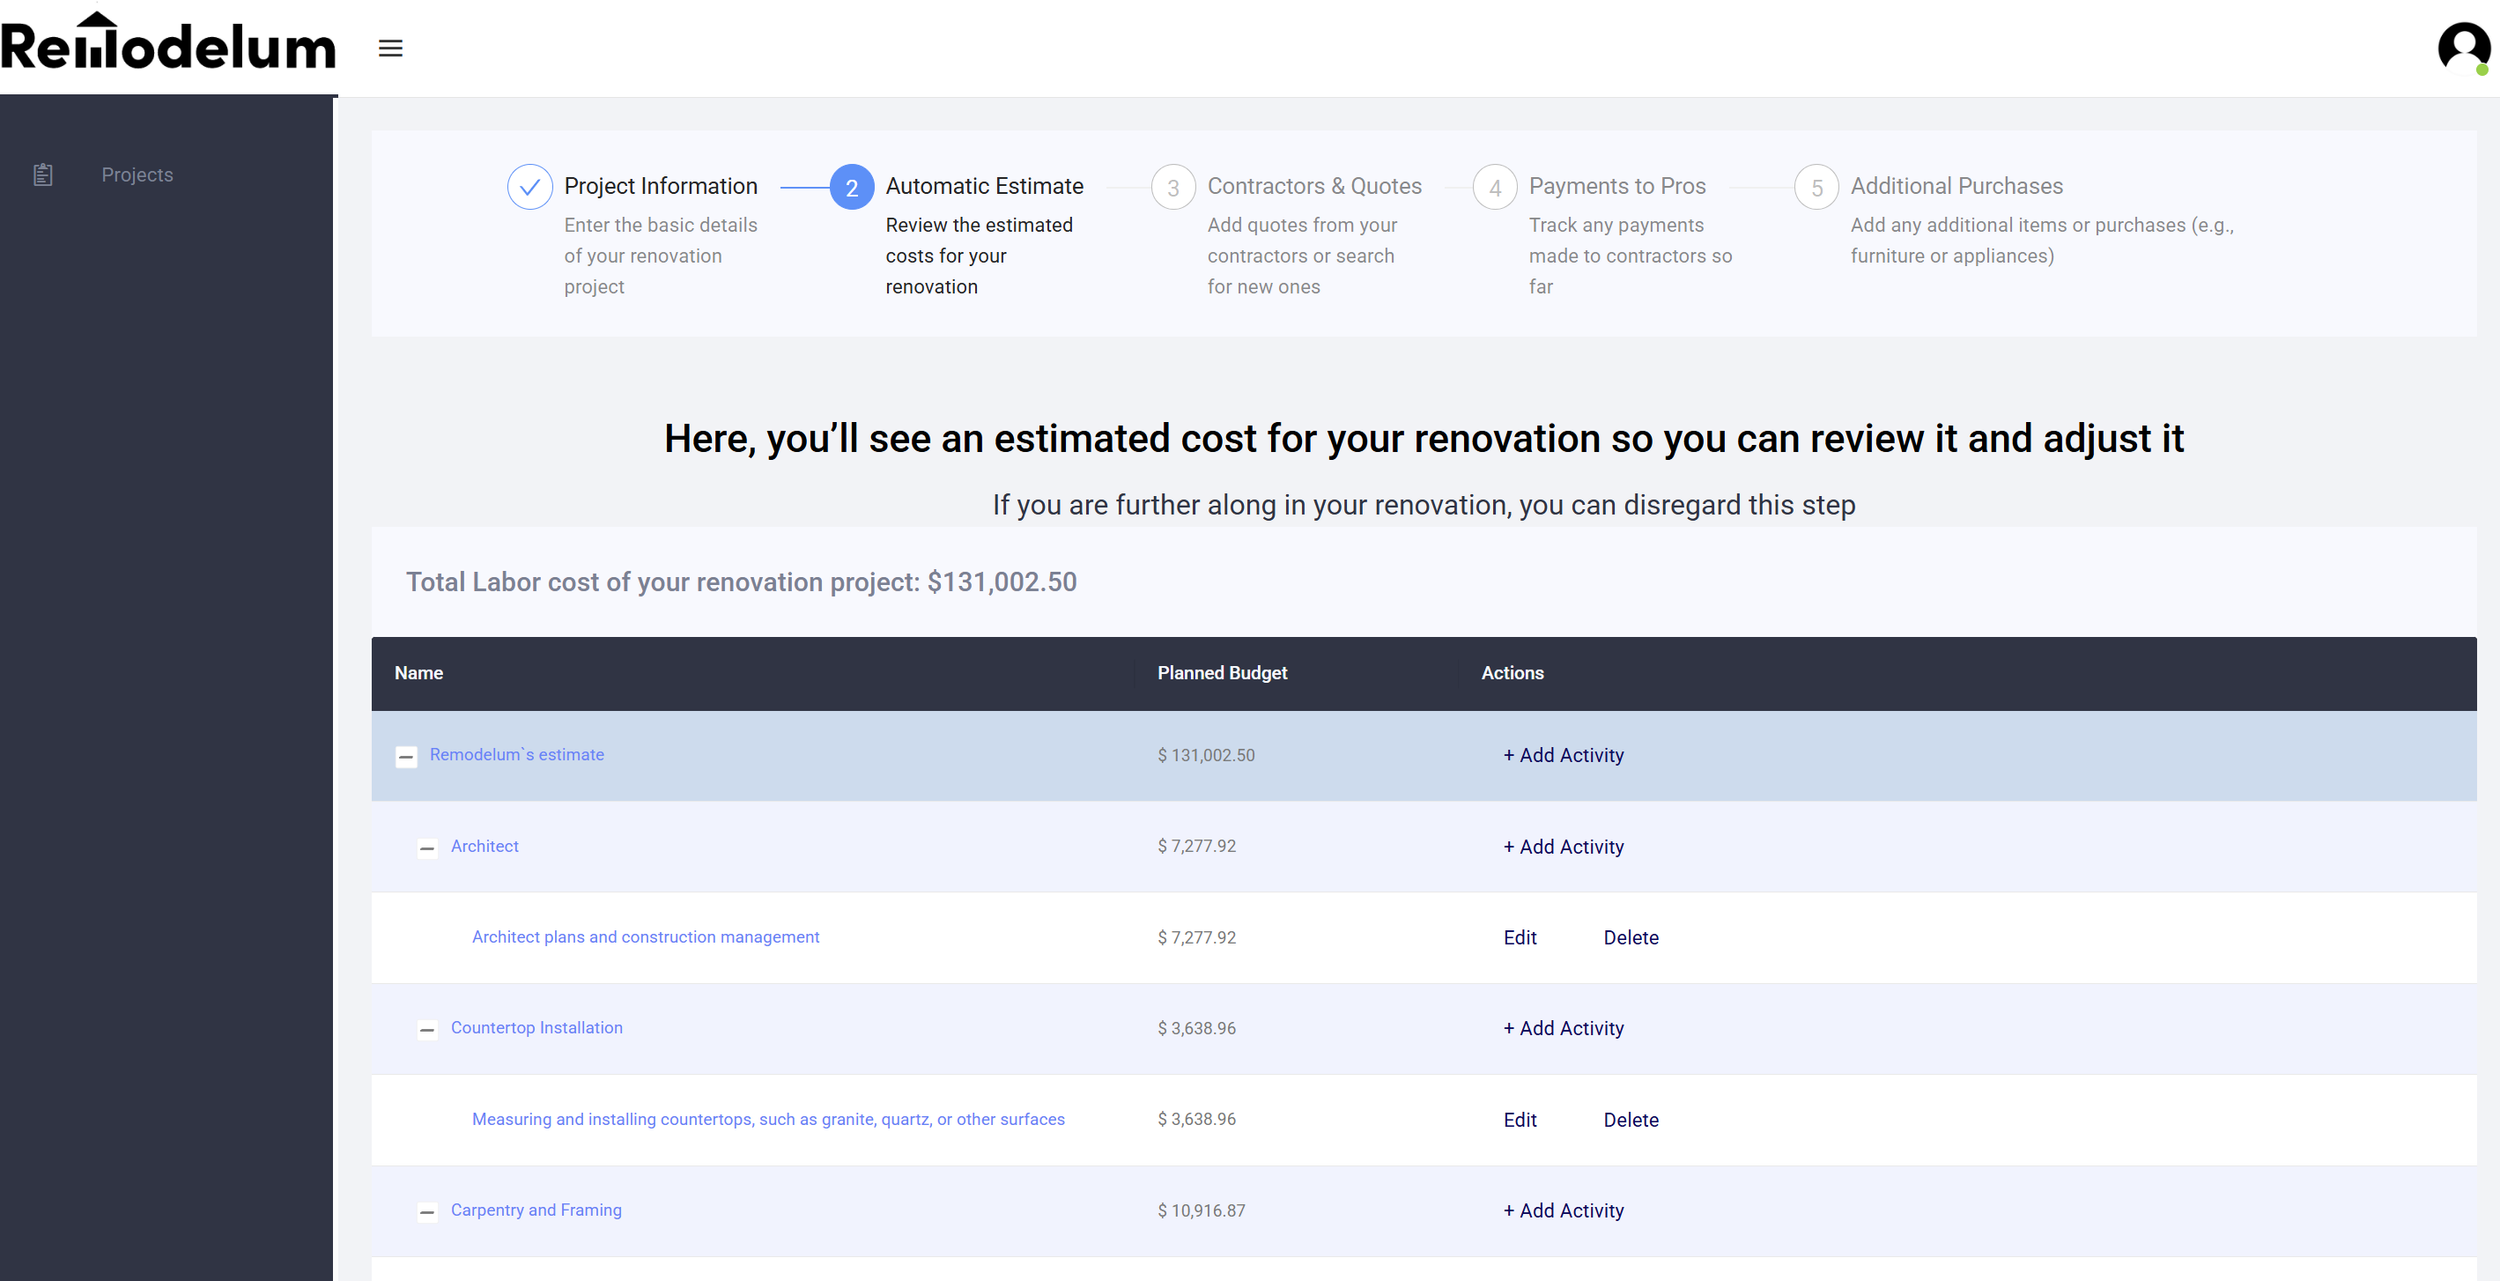Select the step 2 circle for Automatic Estimate
The width and height of the screenshot is (2500, 1281).
point(851,186)
